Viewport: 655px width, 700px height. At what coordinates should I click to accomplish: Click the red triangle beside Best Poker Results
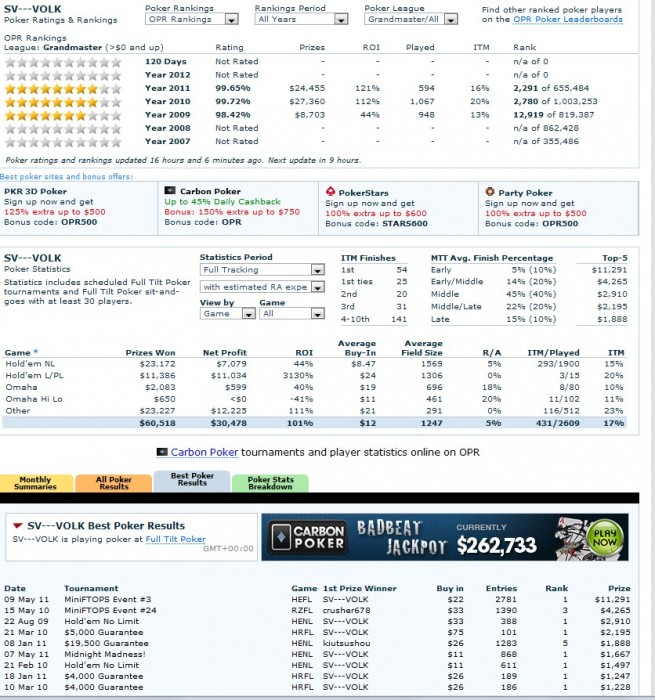coord(18,525)
